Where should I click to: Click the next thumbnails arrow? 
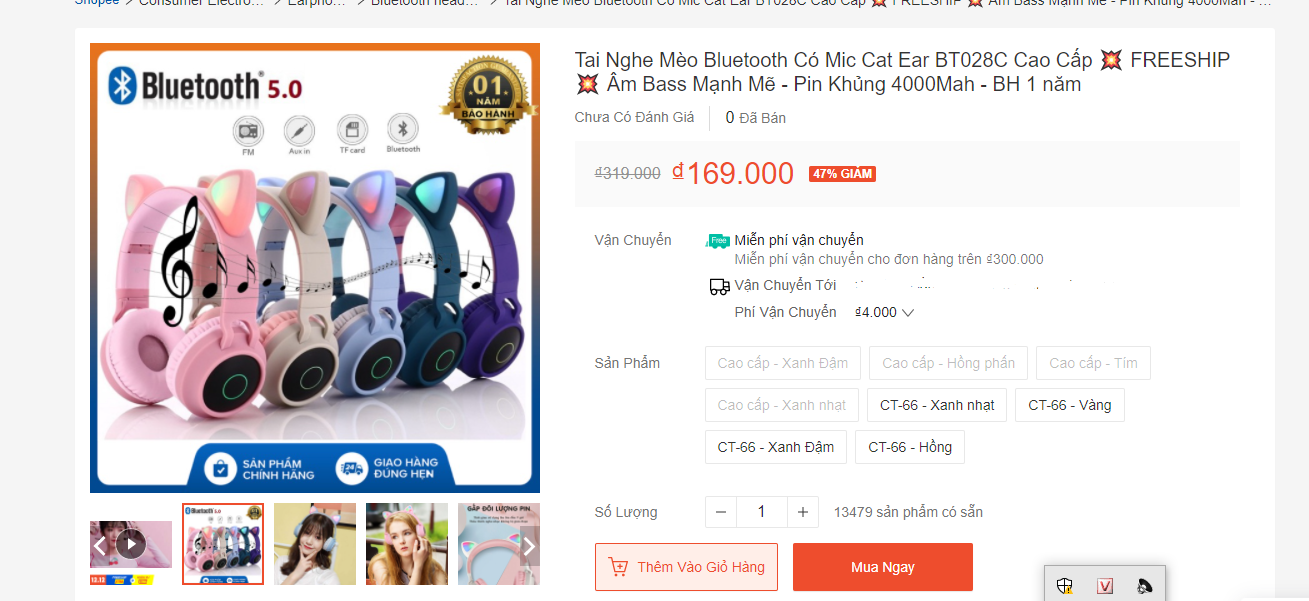pyautogui.click(x=529, y=546)
